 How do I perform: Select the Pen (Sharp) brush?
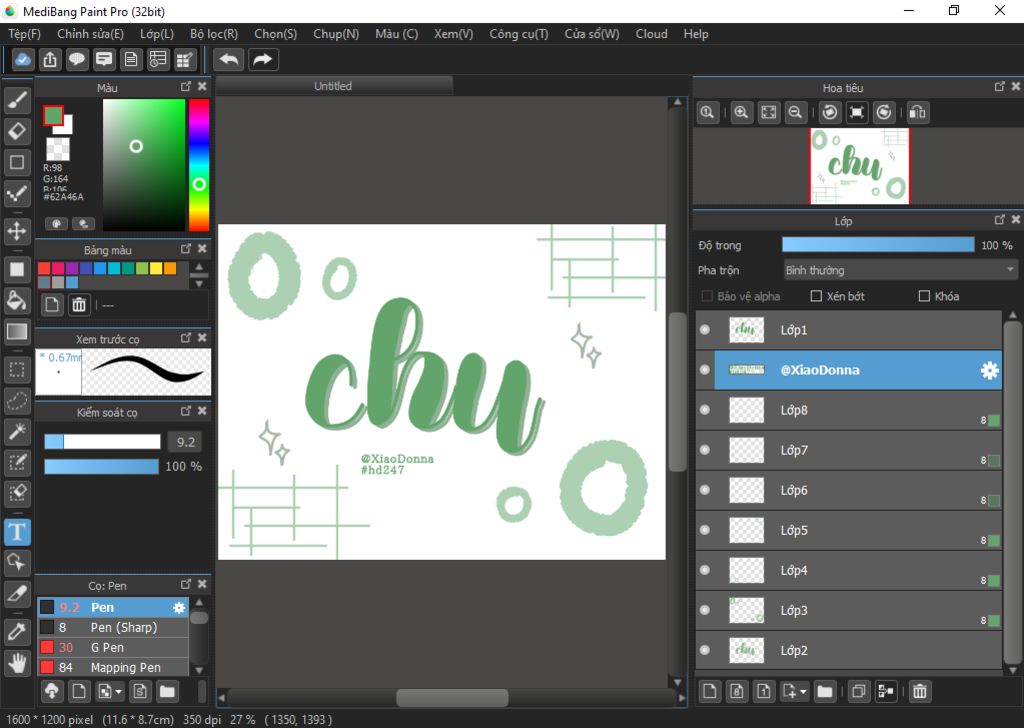coord(113,627)
